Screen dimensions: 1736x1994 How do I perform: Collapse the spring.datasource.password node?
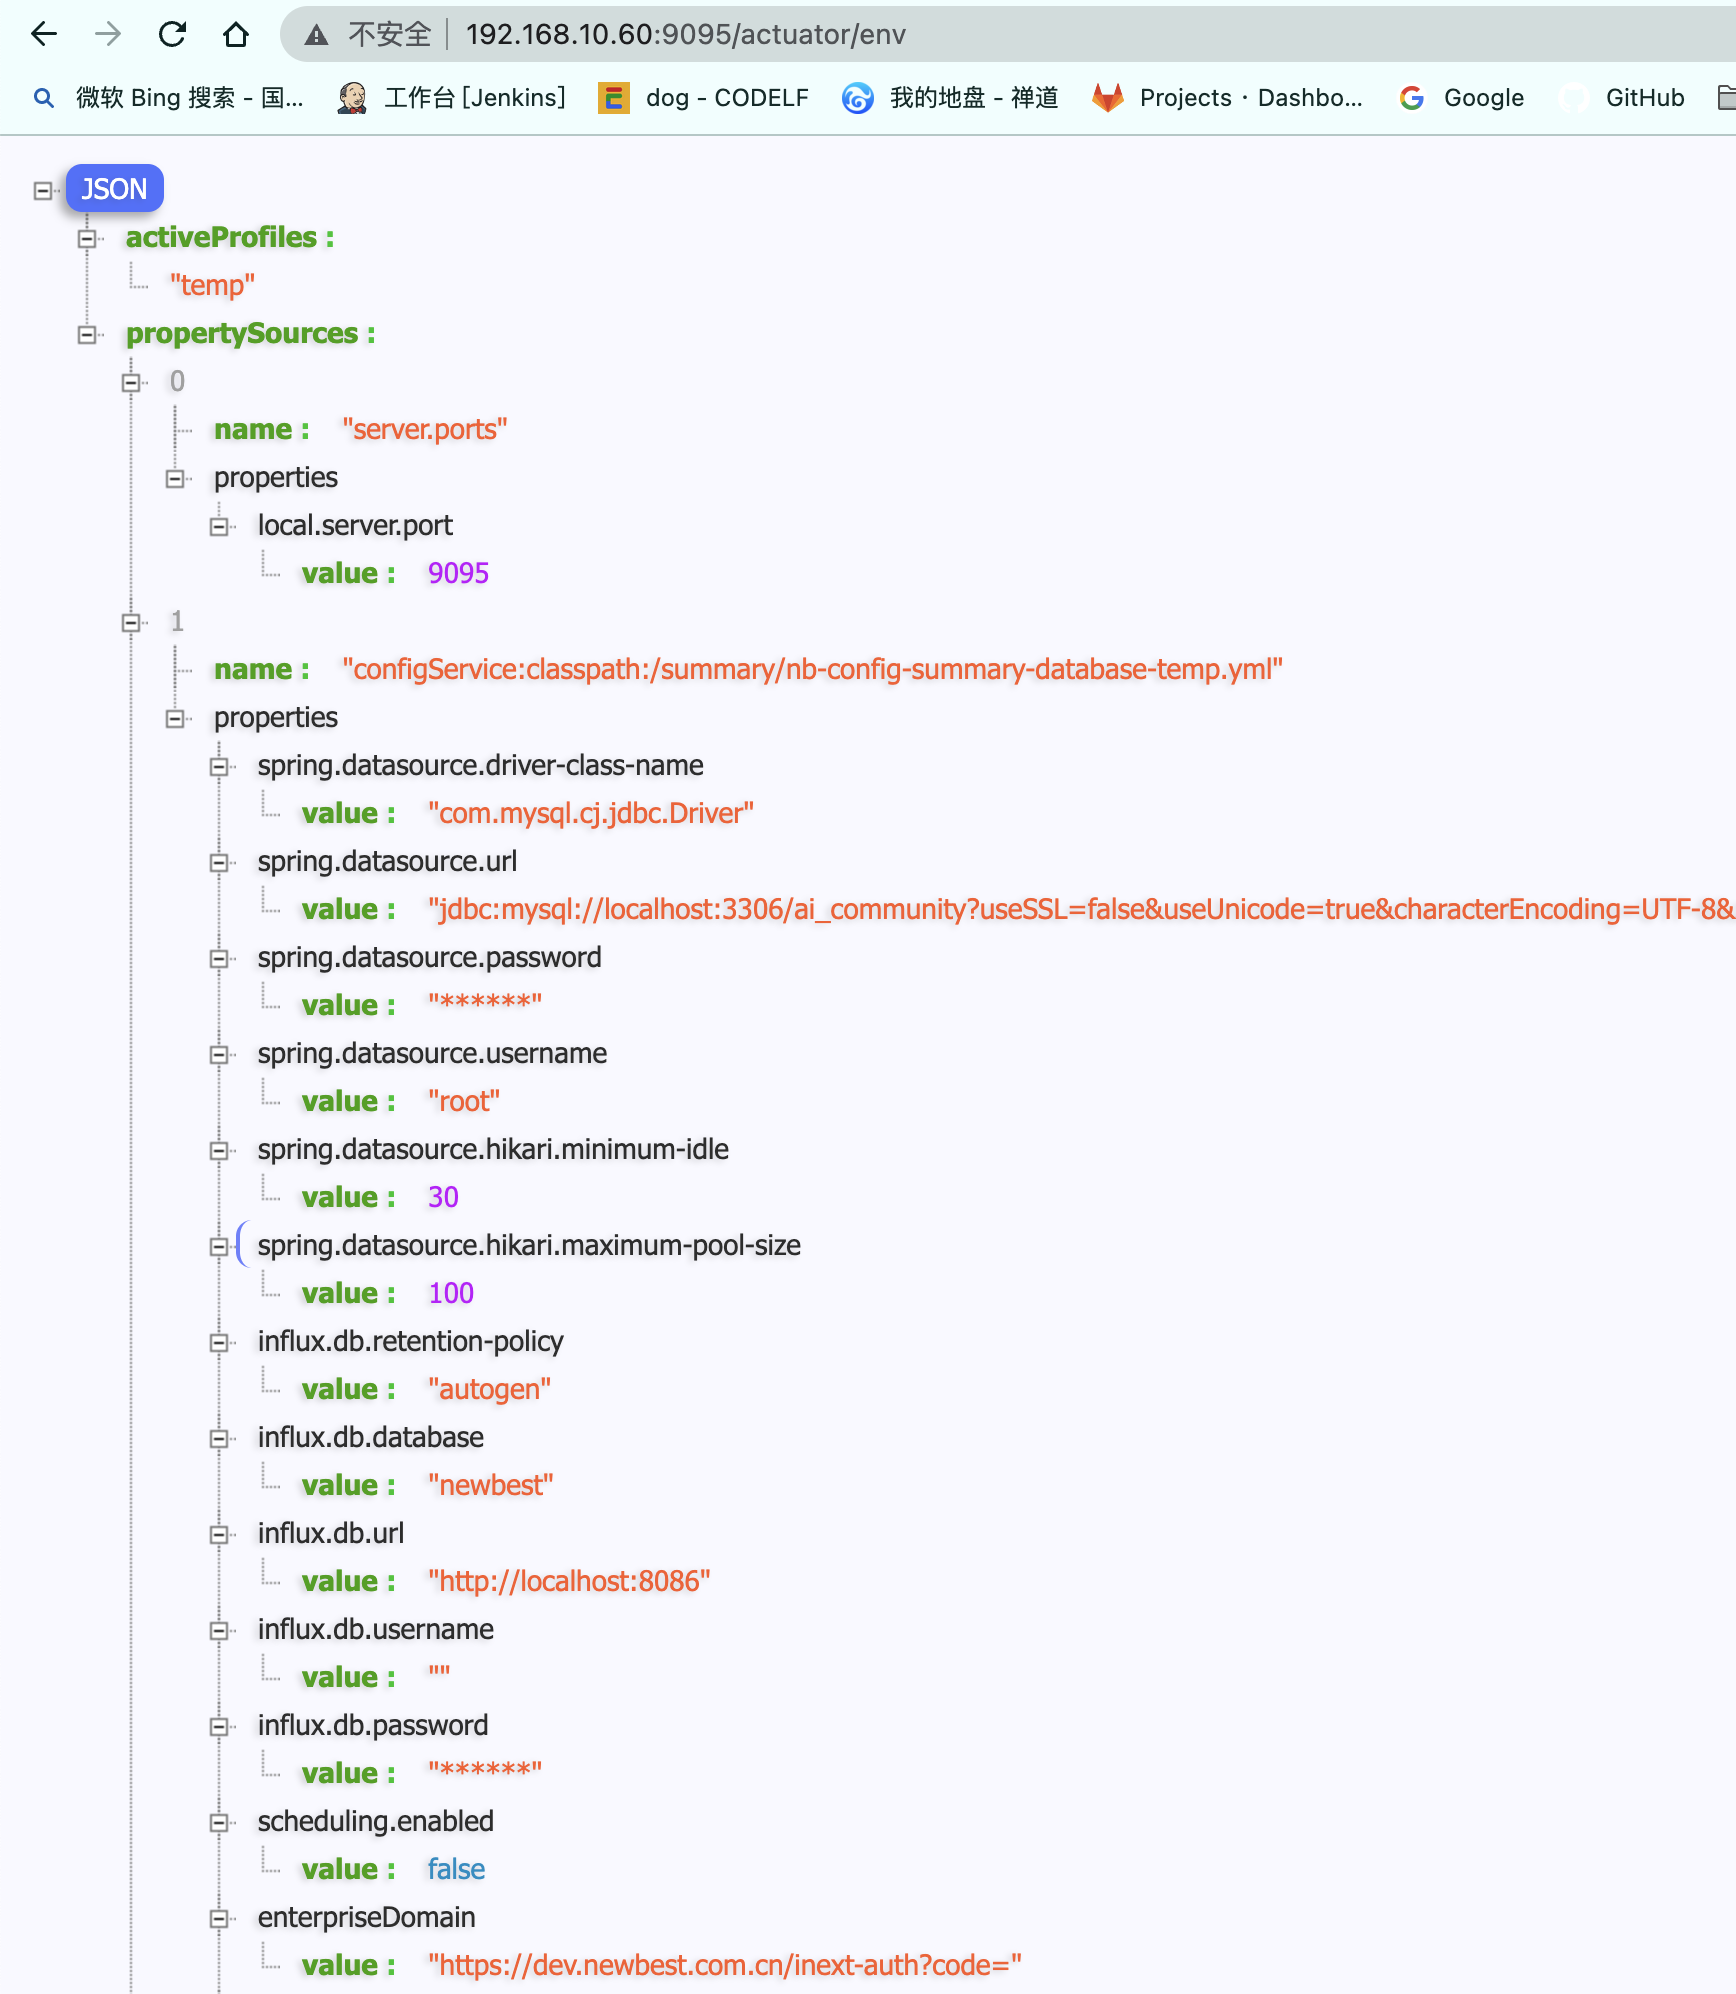tap(219, 958)
